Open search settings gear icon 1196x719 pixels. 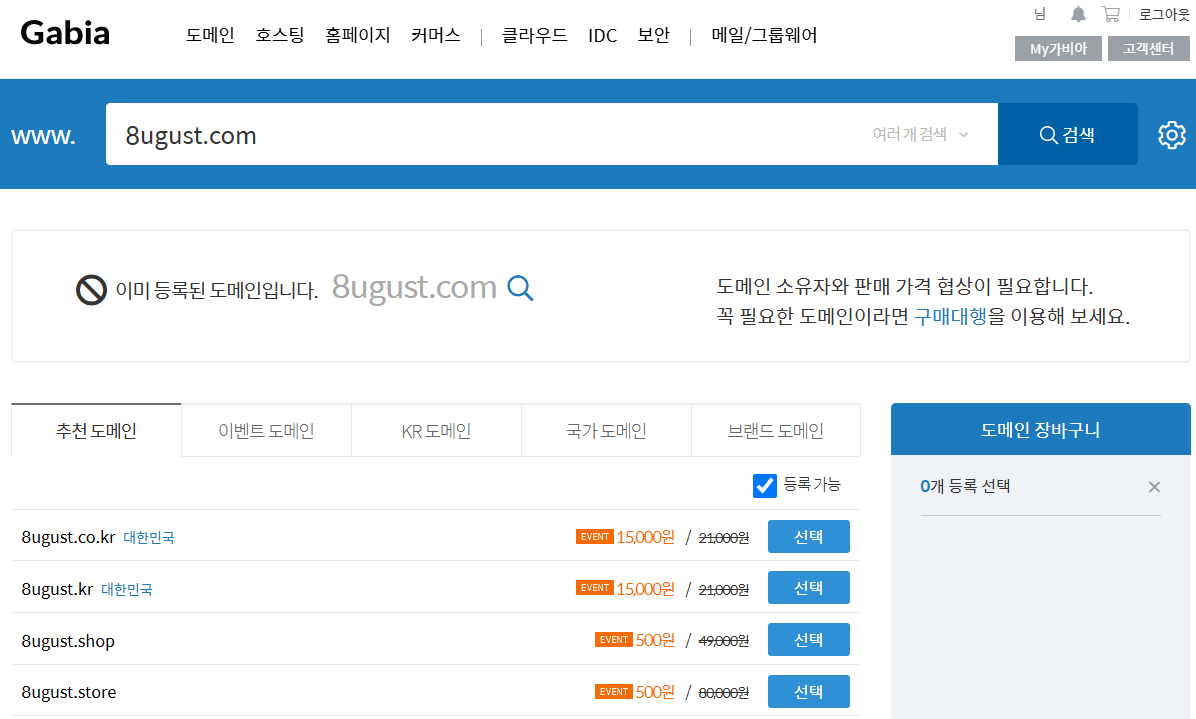pos(1172,135)
